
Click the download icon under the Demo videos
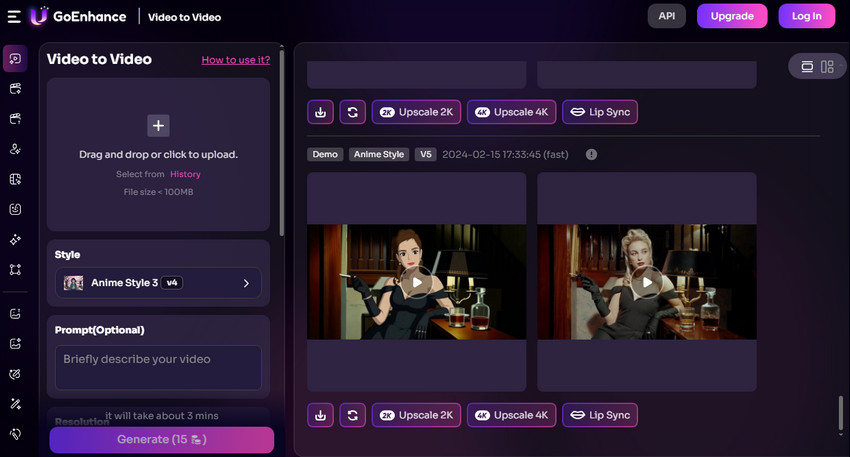coord(320,415)
